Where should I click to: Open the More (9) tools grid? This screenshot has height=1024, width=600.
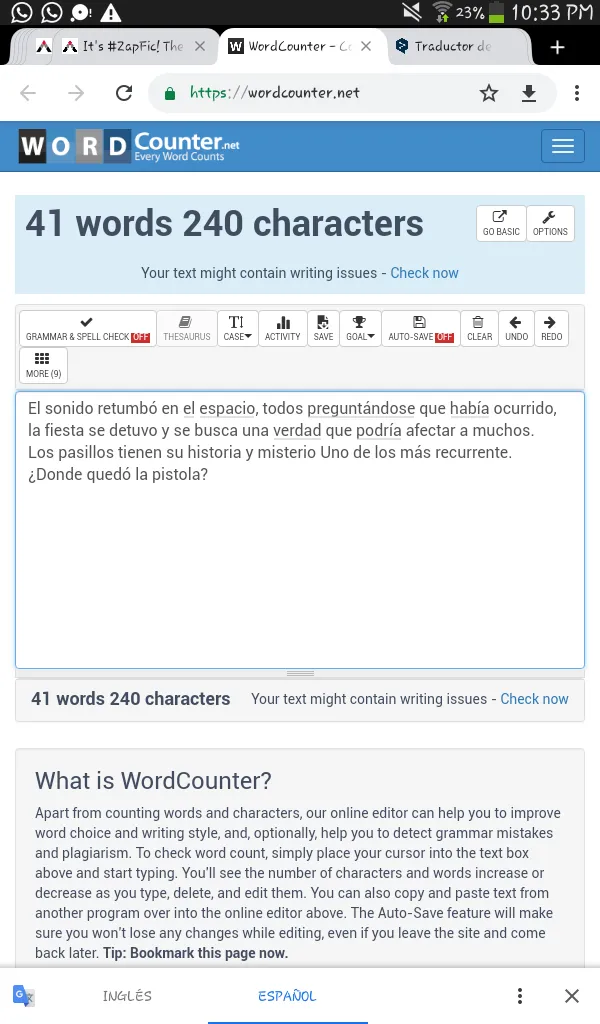[44, 365]
